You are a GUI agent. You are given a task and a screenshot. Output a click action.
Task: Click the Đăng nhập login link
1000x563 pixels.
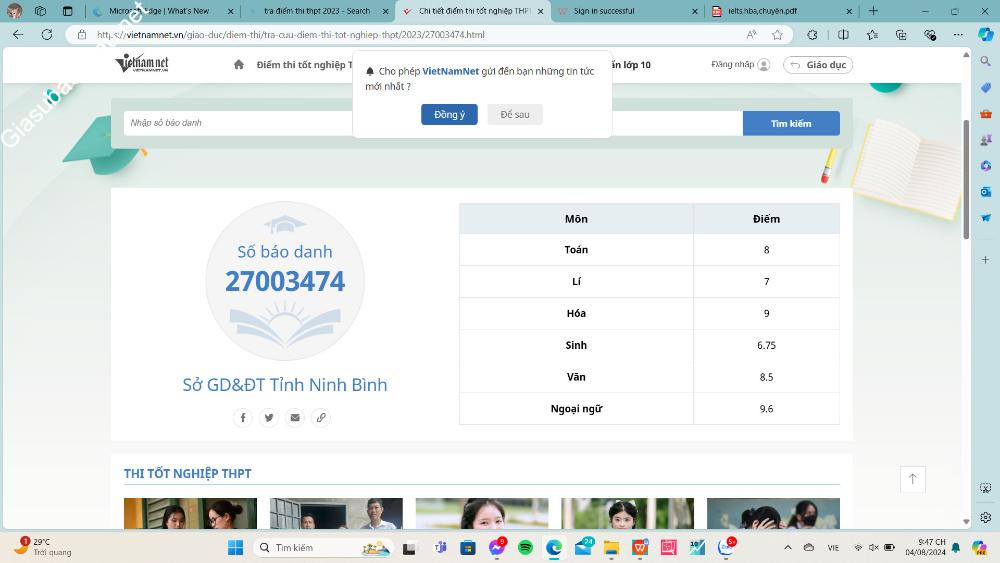[739, 65]
